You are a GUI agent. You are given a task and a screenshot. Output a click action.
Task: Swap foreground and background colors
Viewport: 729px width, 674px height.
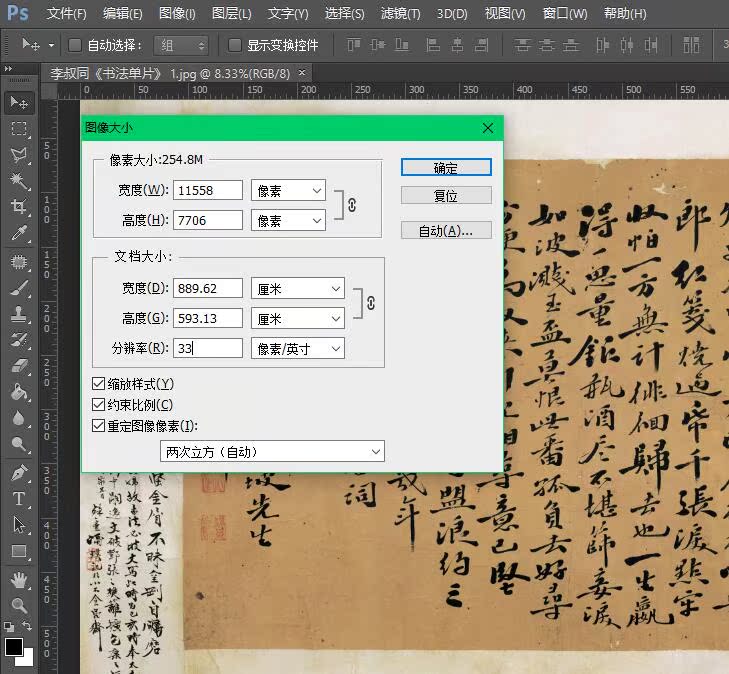tap(27, 626)
